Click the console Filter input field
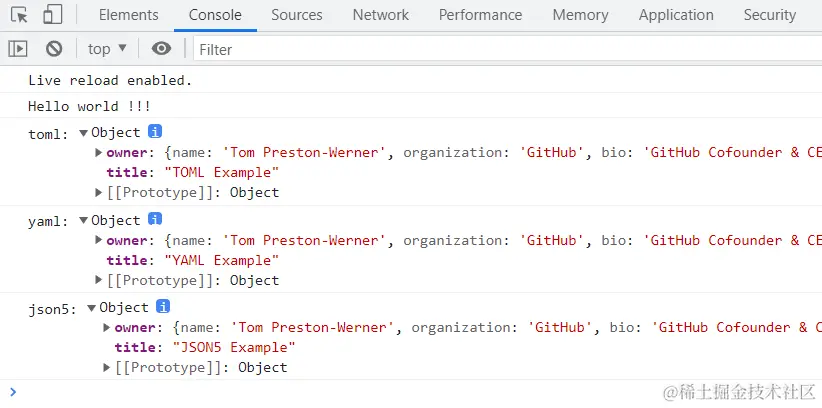The height and width of the screenshot is (408, 822). tap(500, 48)
